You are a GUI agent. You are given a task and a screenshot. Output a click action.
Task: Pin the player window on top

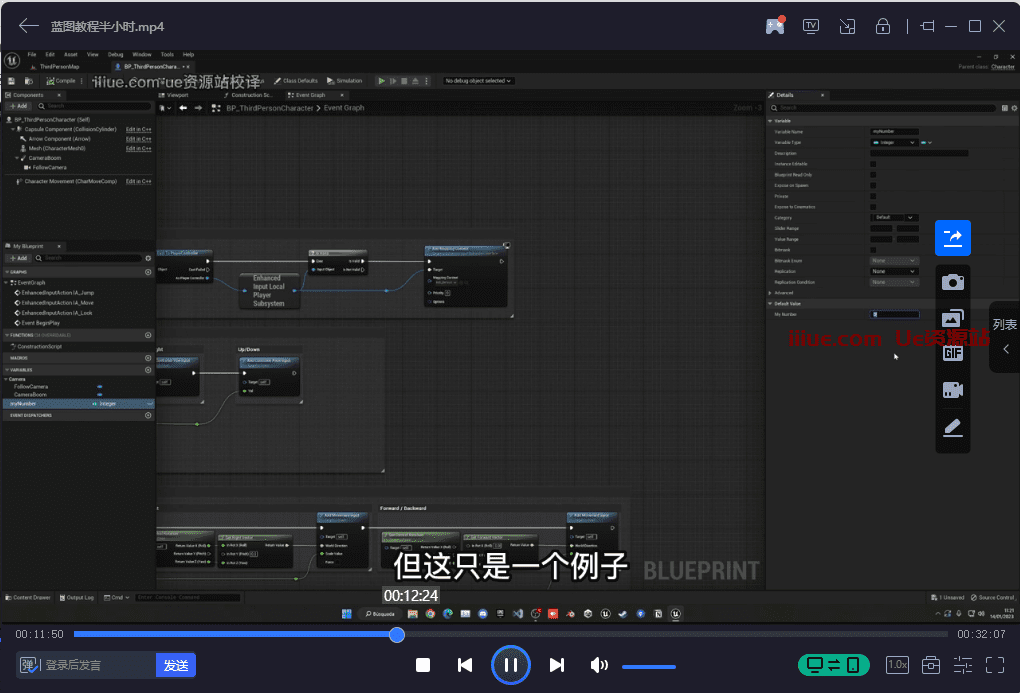[927, 26]
